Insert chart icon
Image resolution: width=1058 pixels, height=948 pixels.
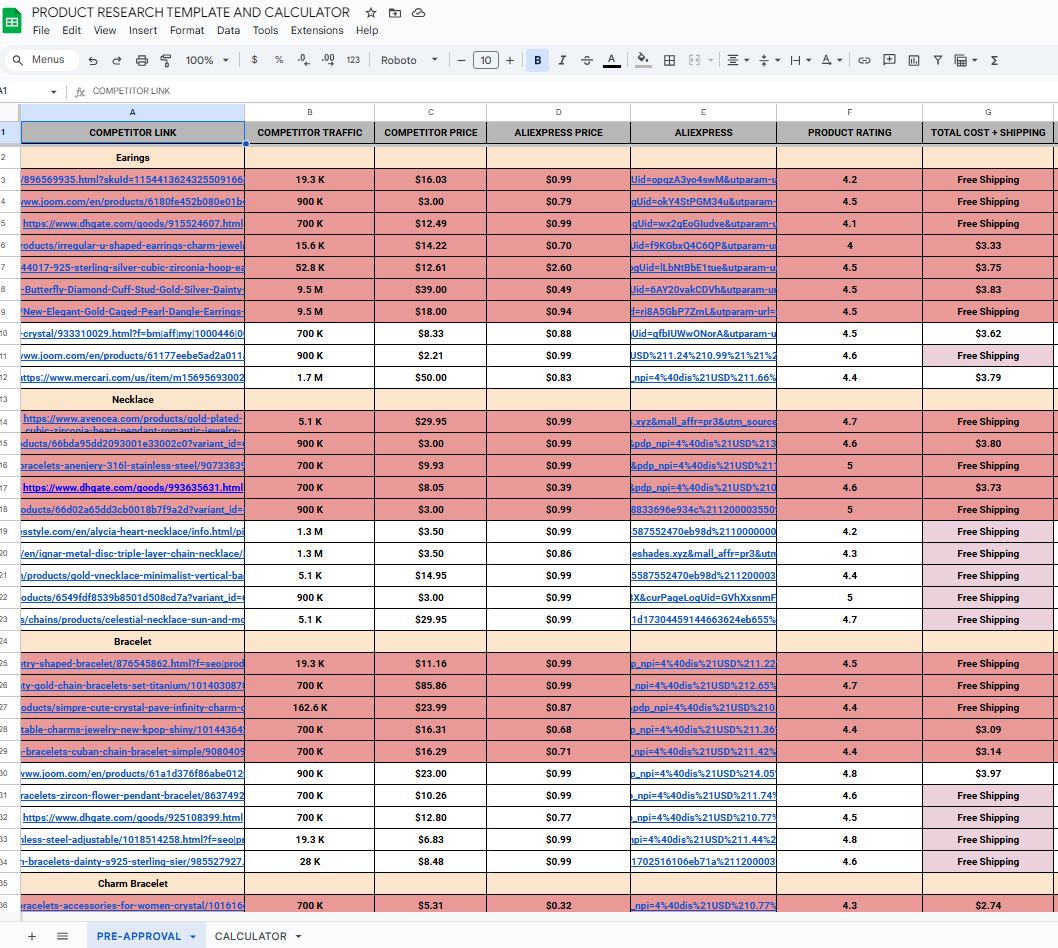914,61
